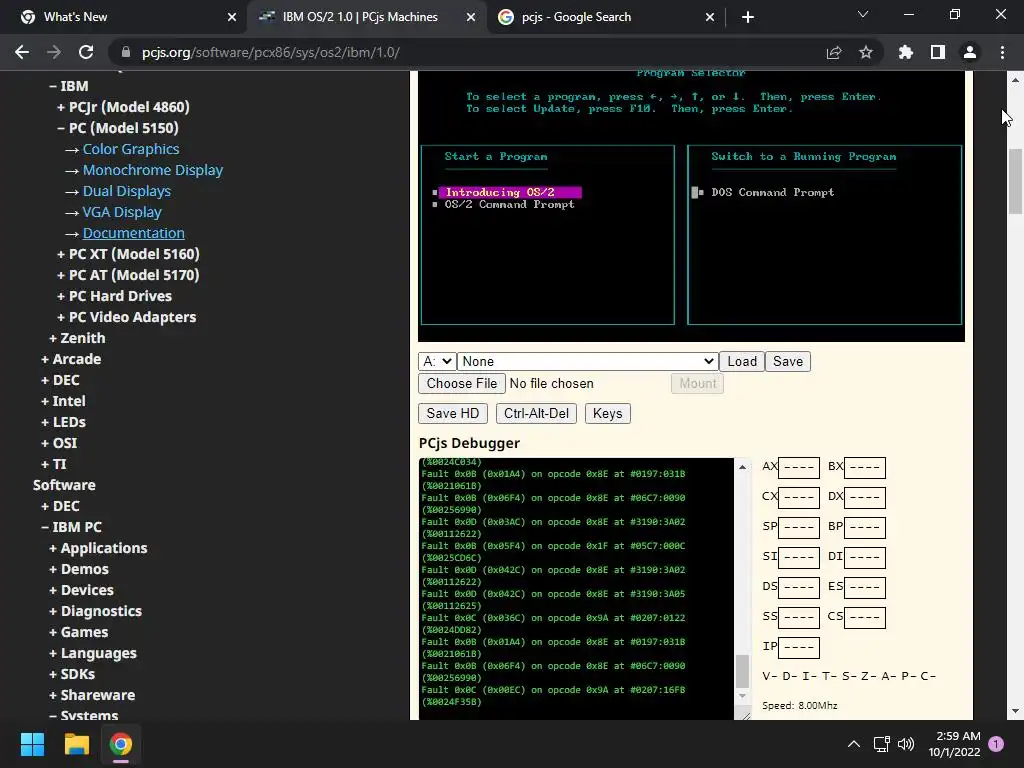
Task: Reload the current page
Action: (x=86, y=52)
